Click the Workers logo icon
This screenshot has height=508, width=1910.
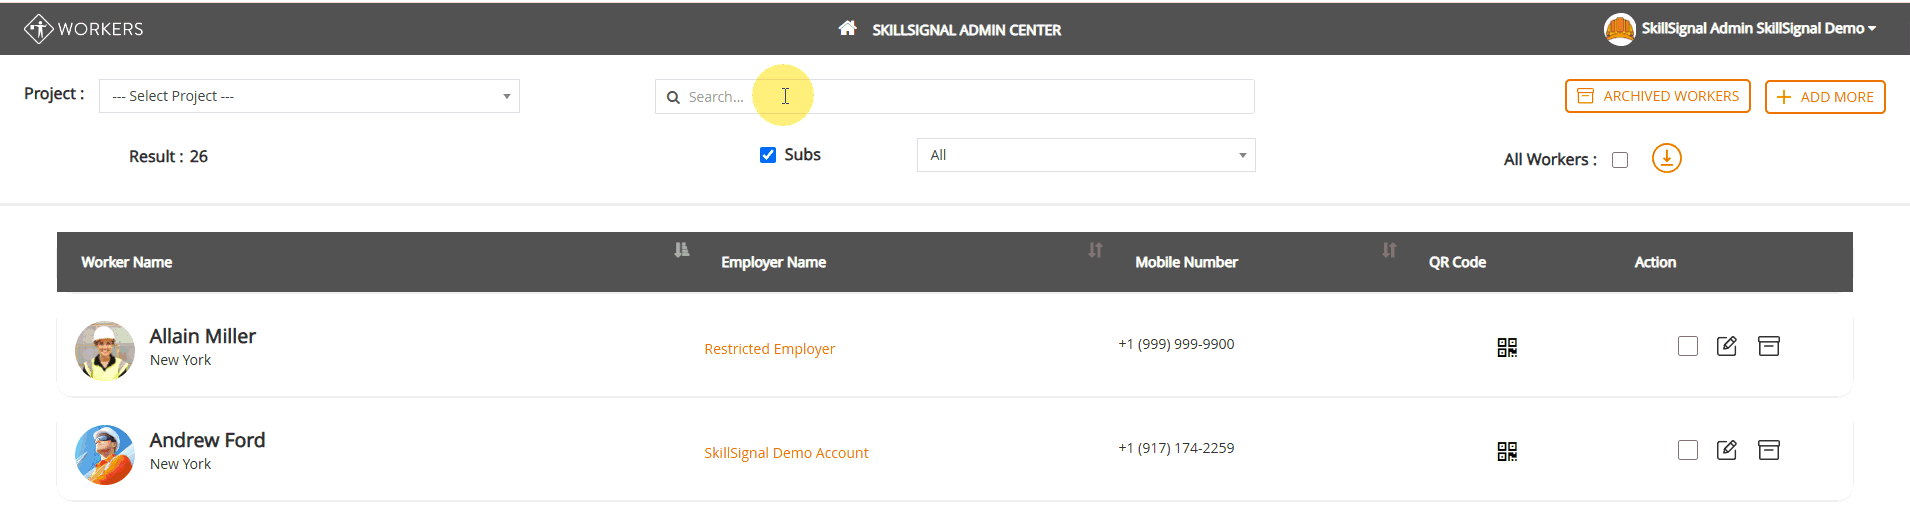click(38, 29)
